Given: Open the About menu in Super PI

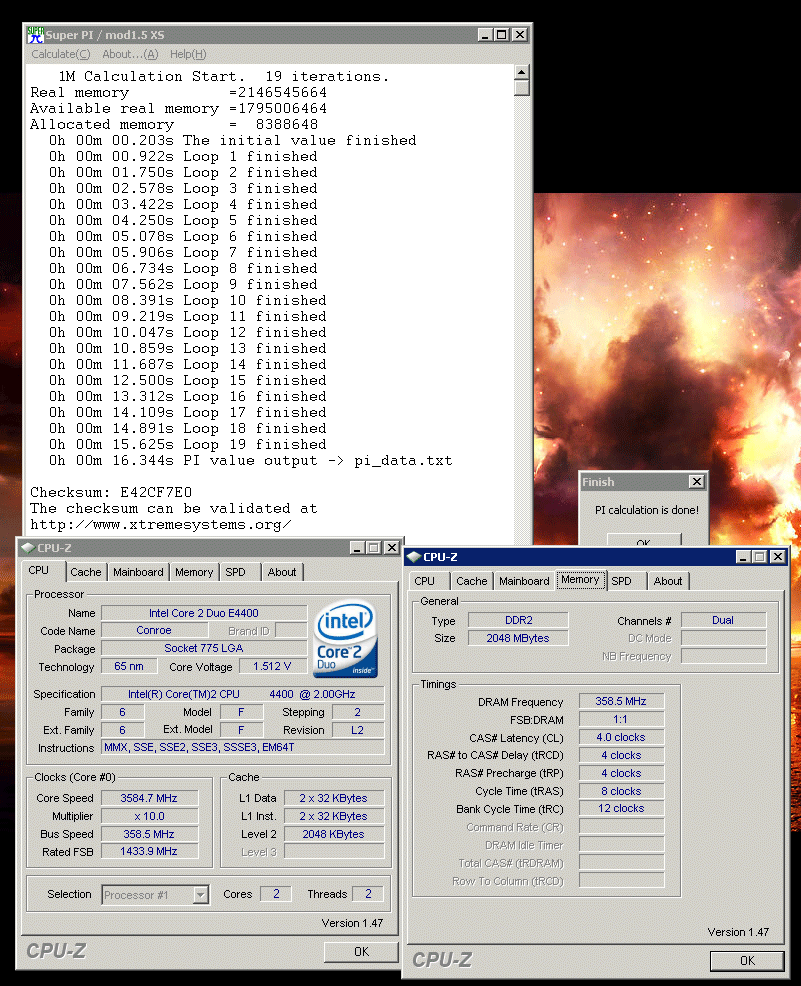Looking at the screenshot, I should pos(130,54).
